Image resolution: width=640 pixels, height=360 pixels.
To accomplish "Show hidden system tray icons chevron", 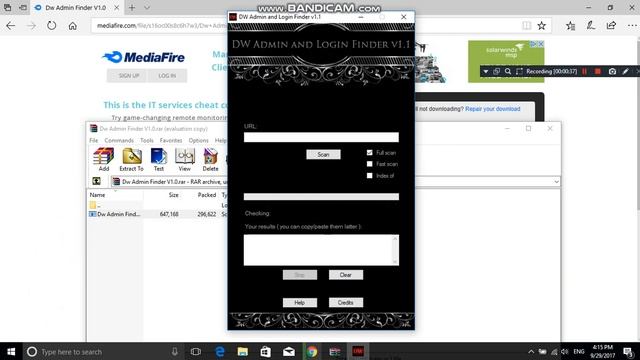I will pos(531,351).
